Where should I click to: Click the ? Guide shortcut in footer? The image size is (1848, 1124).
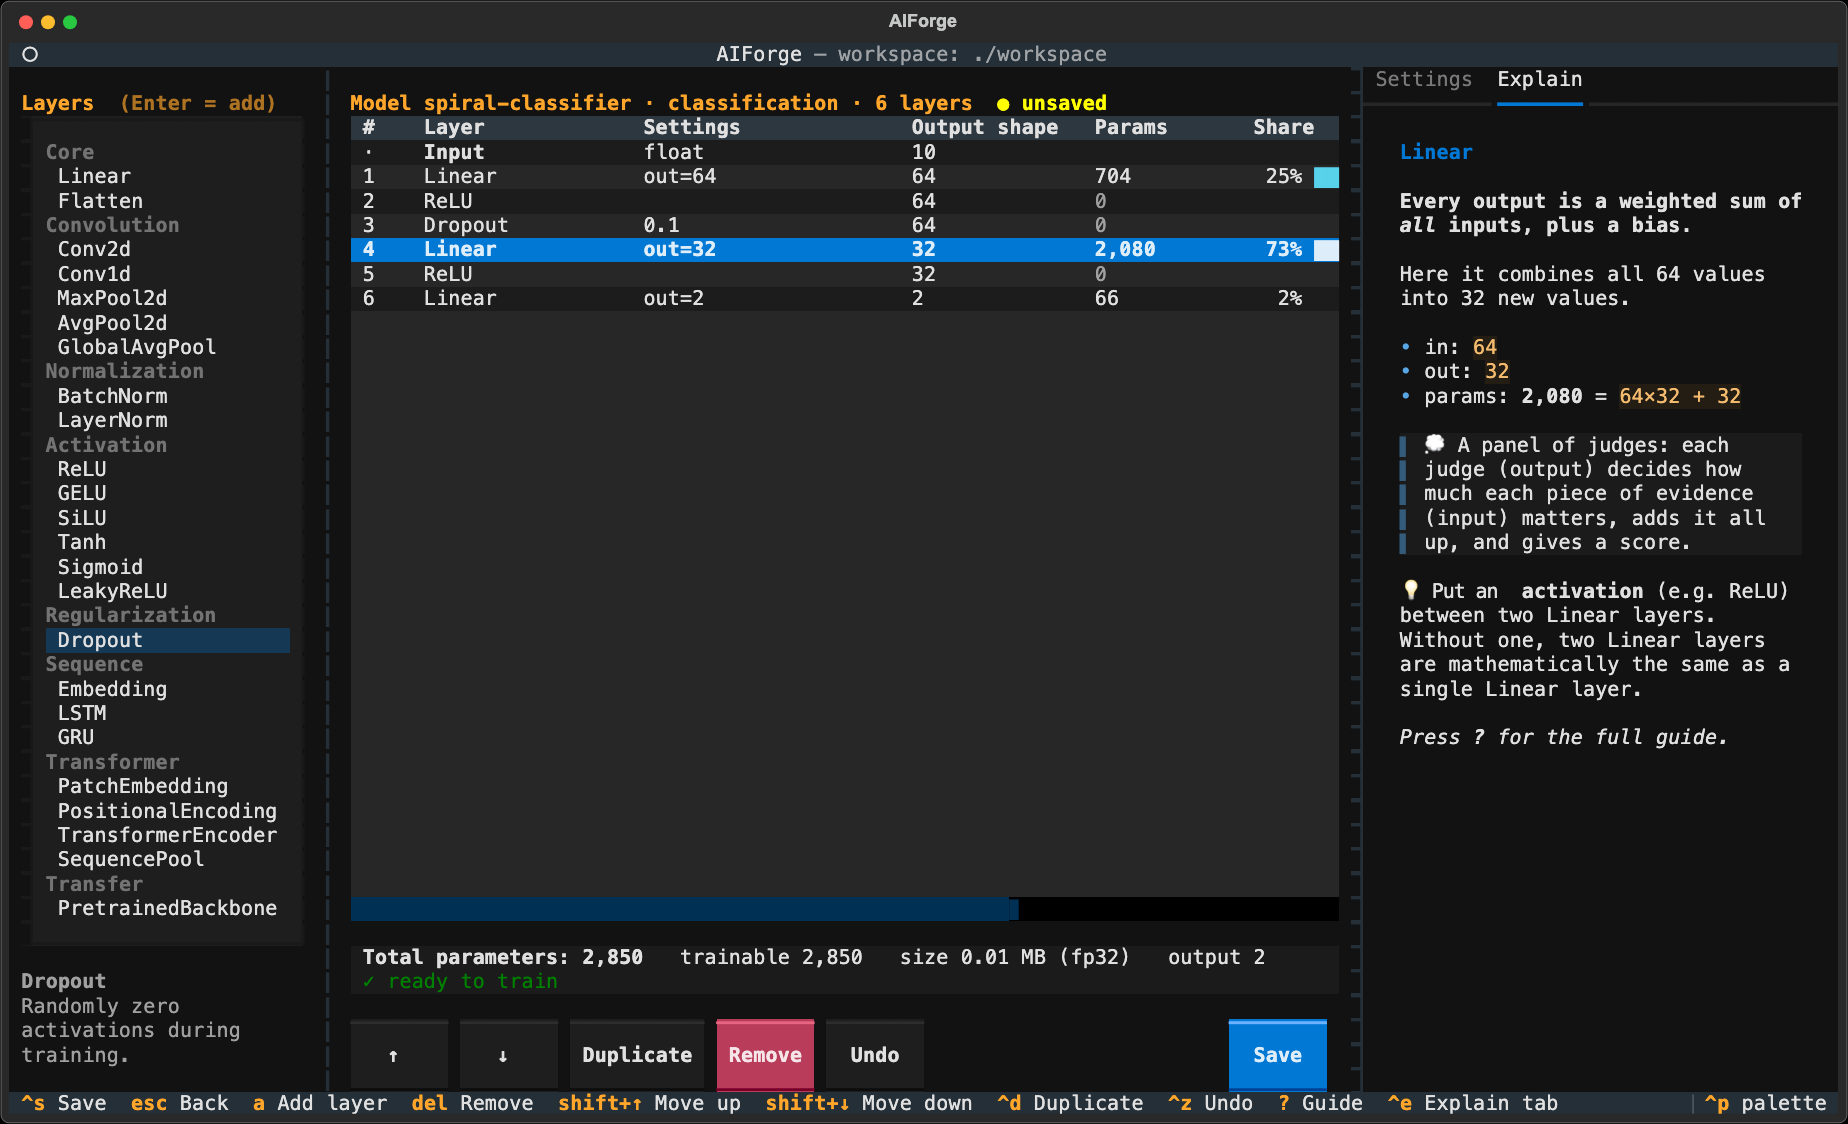(x=1320, y=1103)
